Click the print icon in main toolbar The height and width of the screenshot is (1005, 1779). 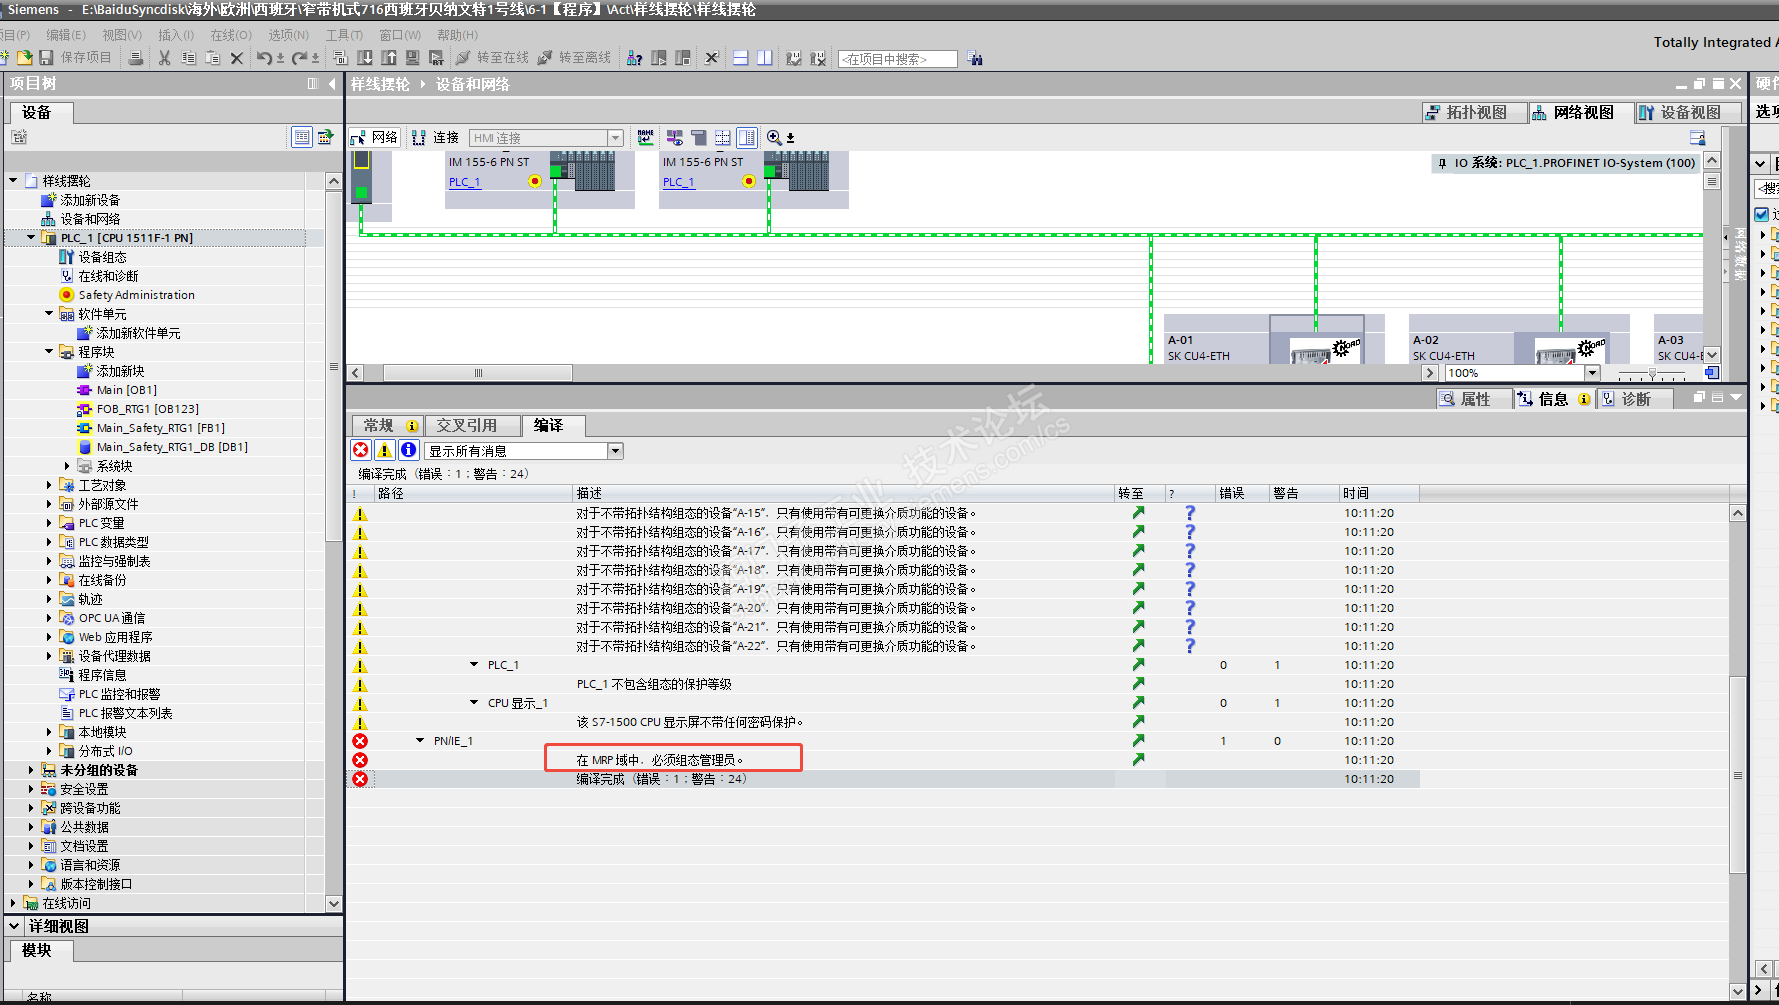(x=136, y=58)
